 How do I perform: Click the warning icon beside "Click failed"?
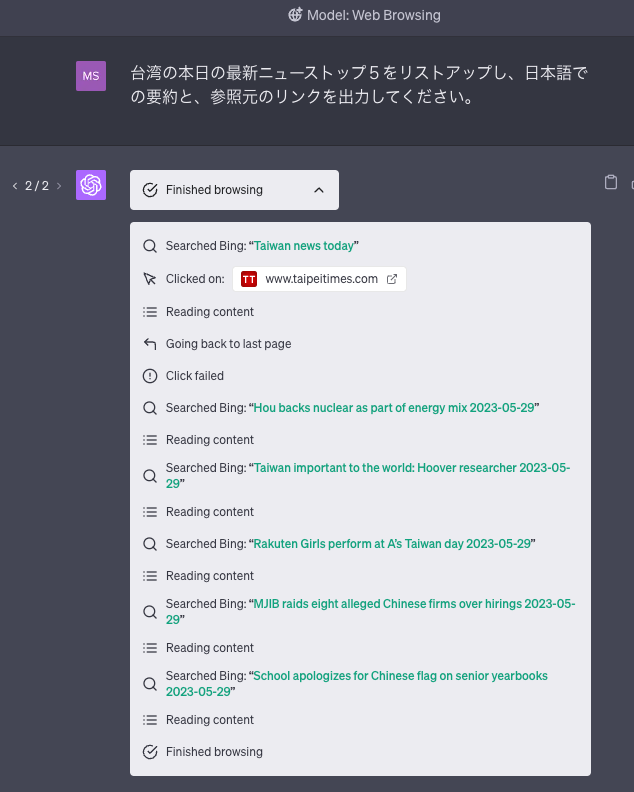pyautogui.click(x=150, y=376)
